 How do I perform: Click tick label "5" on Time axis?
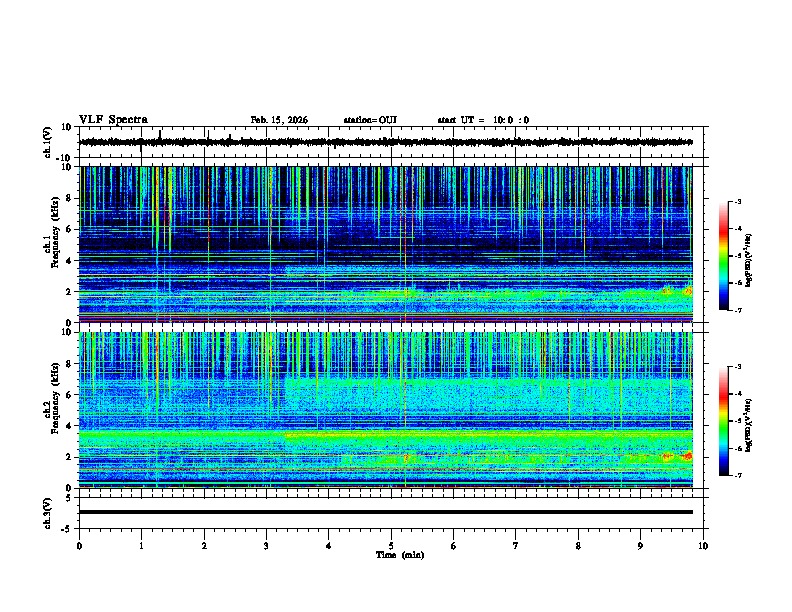[x=391, y=546]
